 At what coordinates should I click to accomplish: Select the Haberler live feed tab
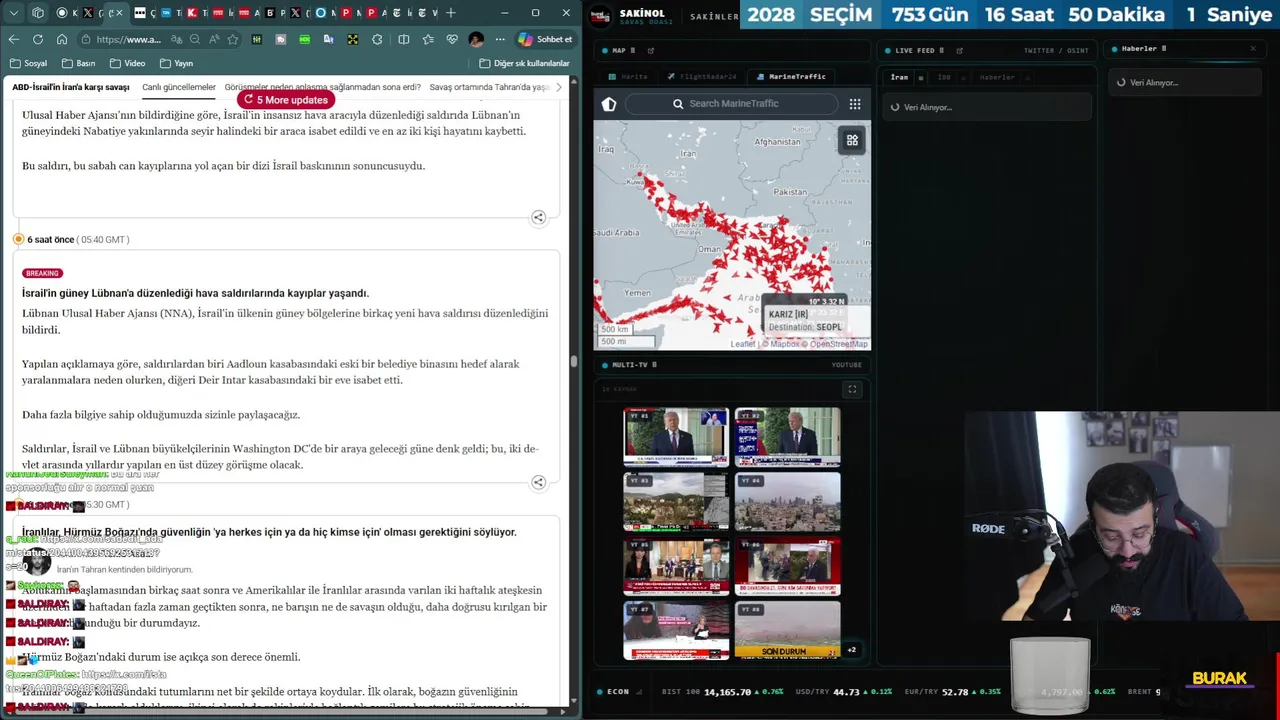click(996, 77)
